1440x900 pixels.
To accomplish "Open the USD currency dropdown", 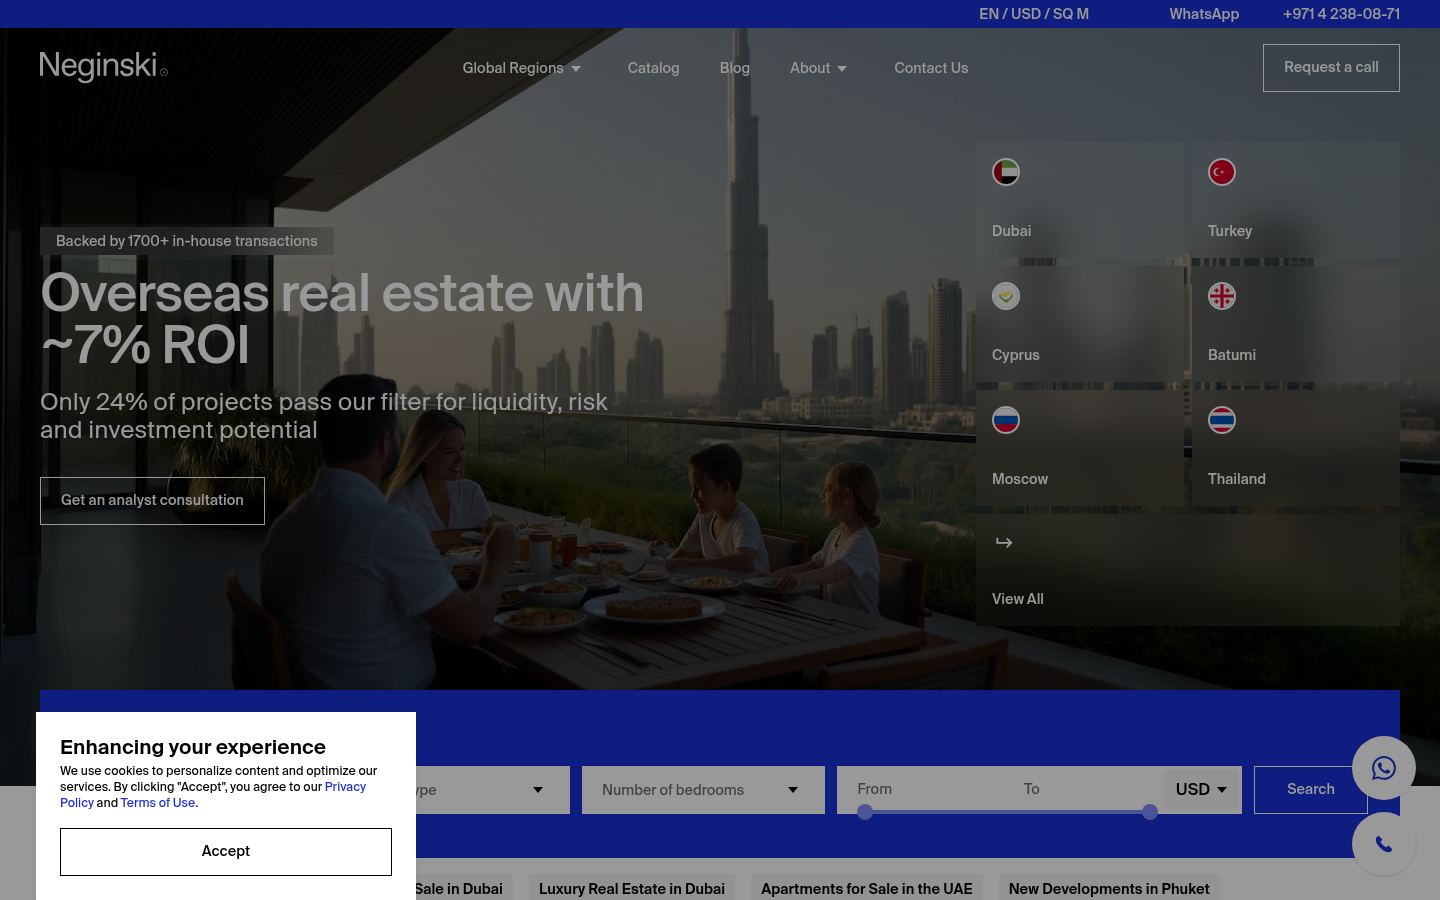I will (x=1202, y=789).
